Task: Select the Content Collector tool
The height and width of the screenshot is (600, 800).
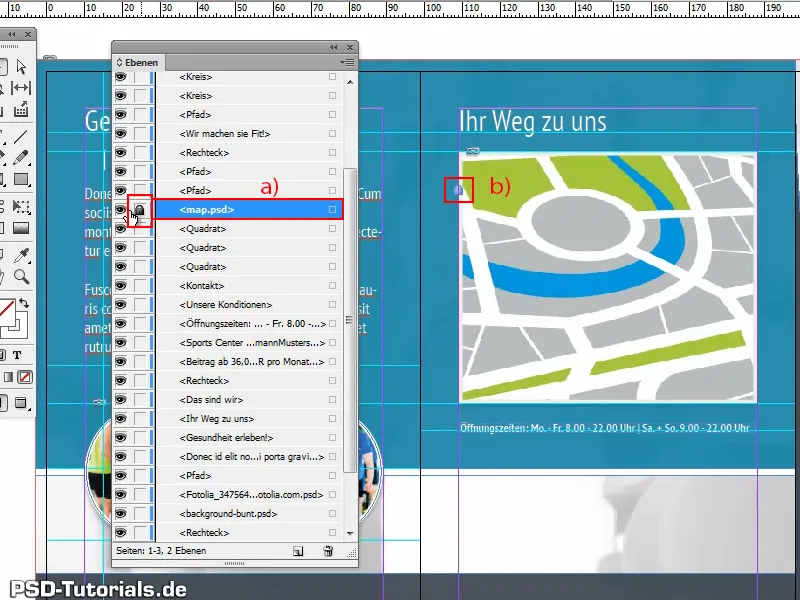Action: [x=21, y=109]
